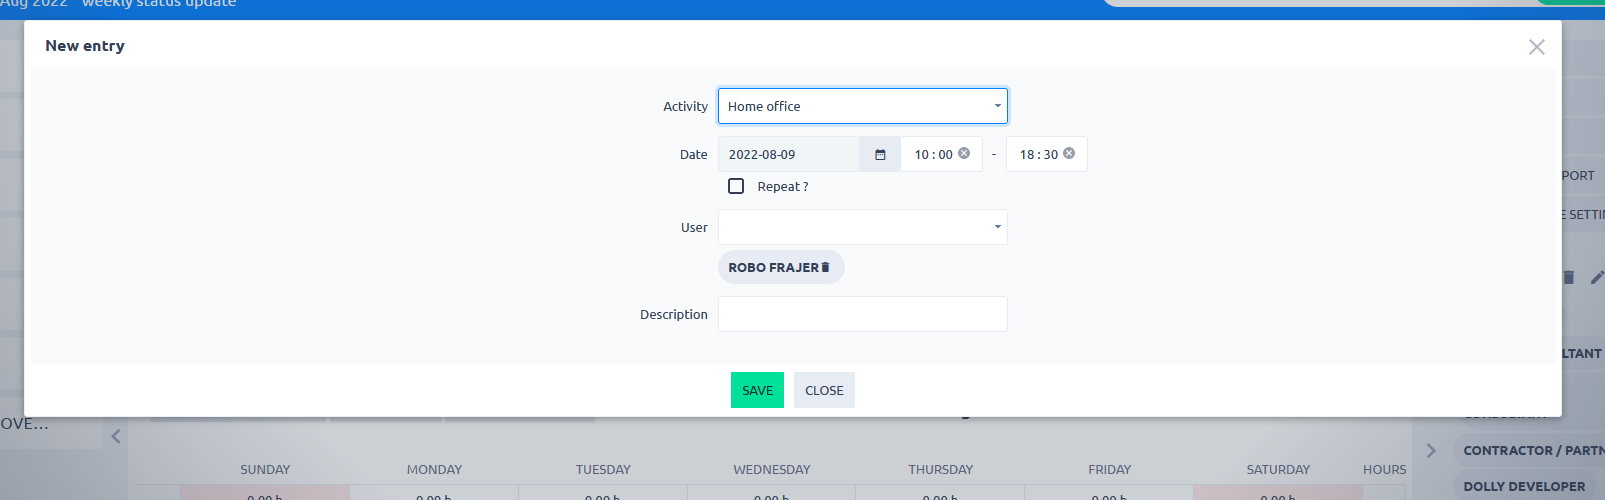Close the New entry dialog with X
Image resolution: width=1605 pixels, height=500 pixels.
(1536, 47)
